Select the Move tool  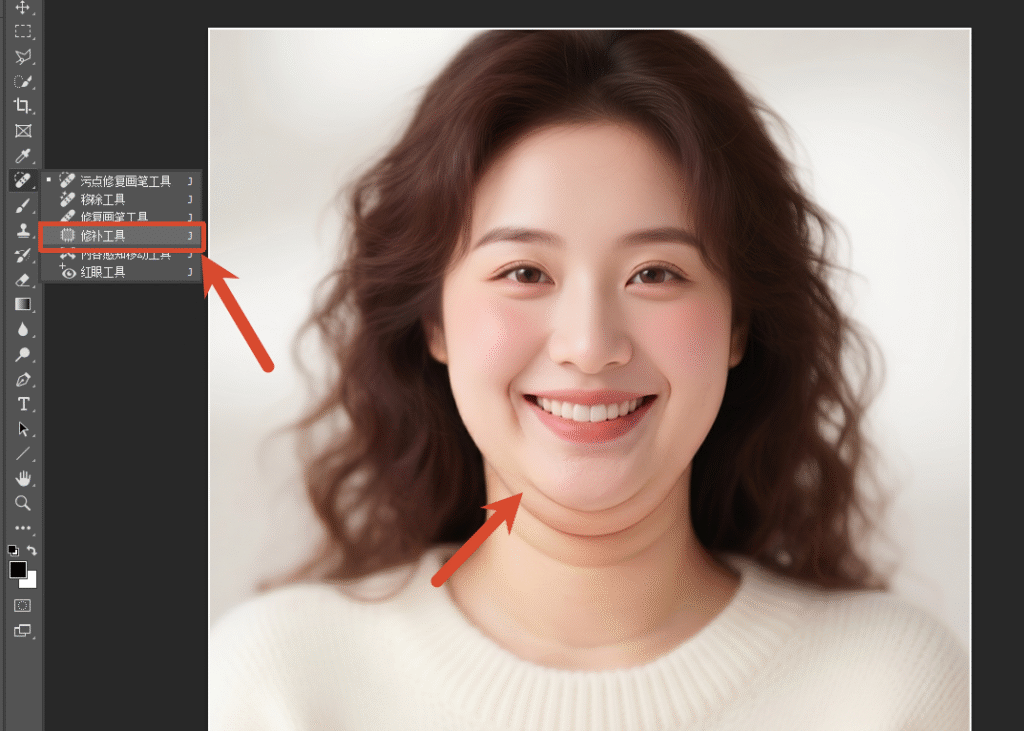(22, 8)
